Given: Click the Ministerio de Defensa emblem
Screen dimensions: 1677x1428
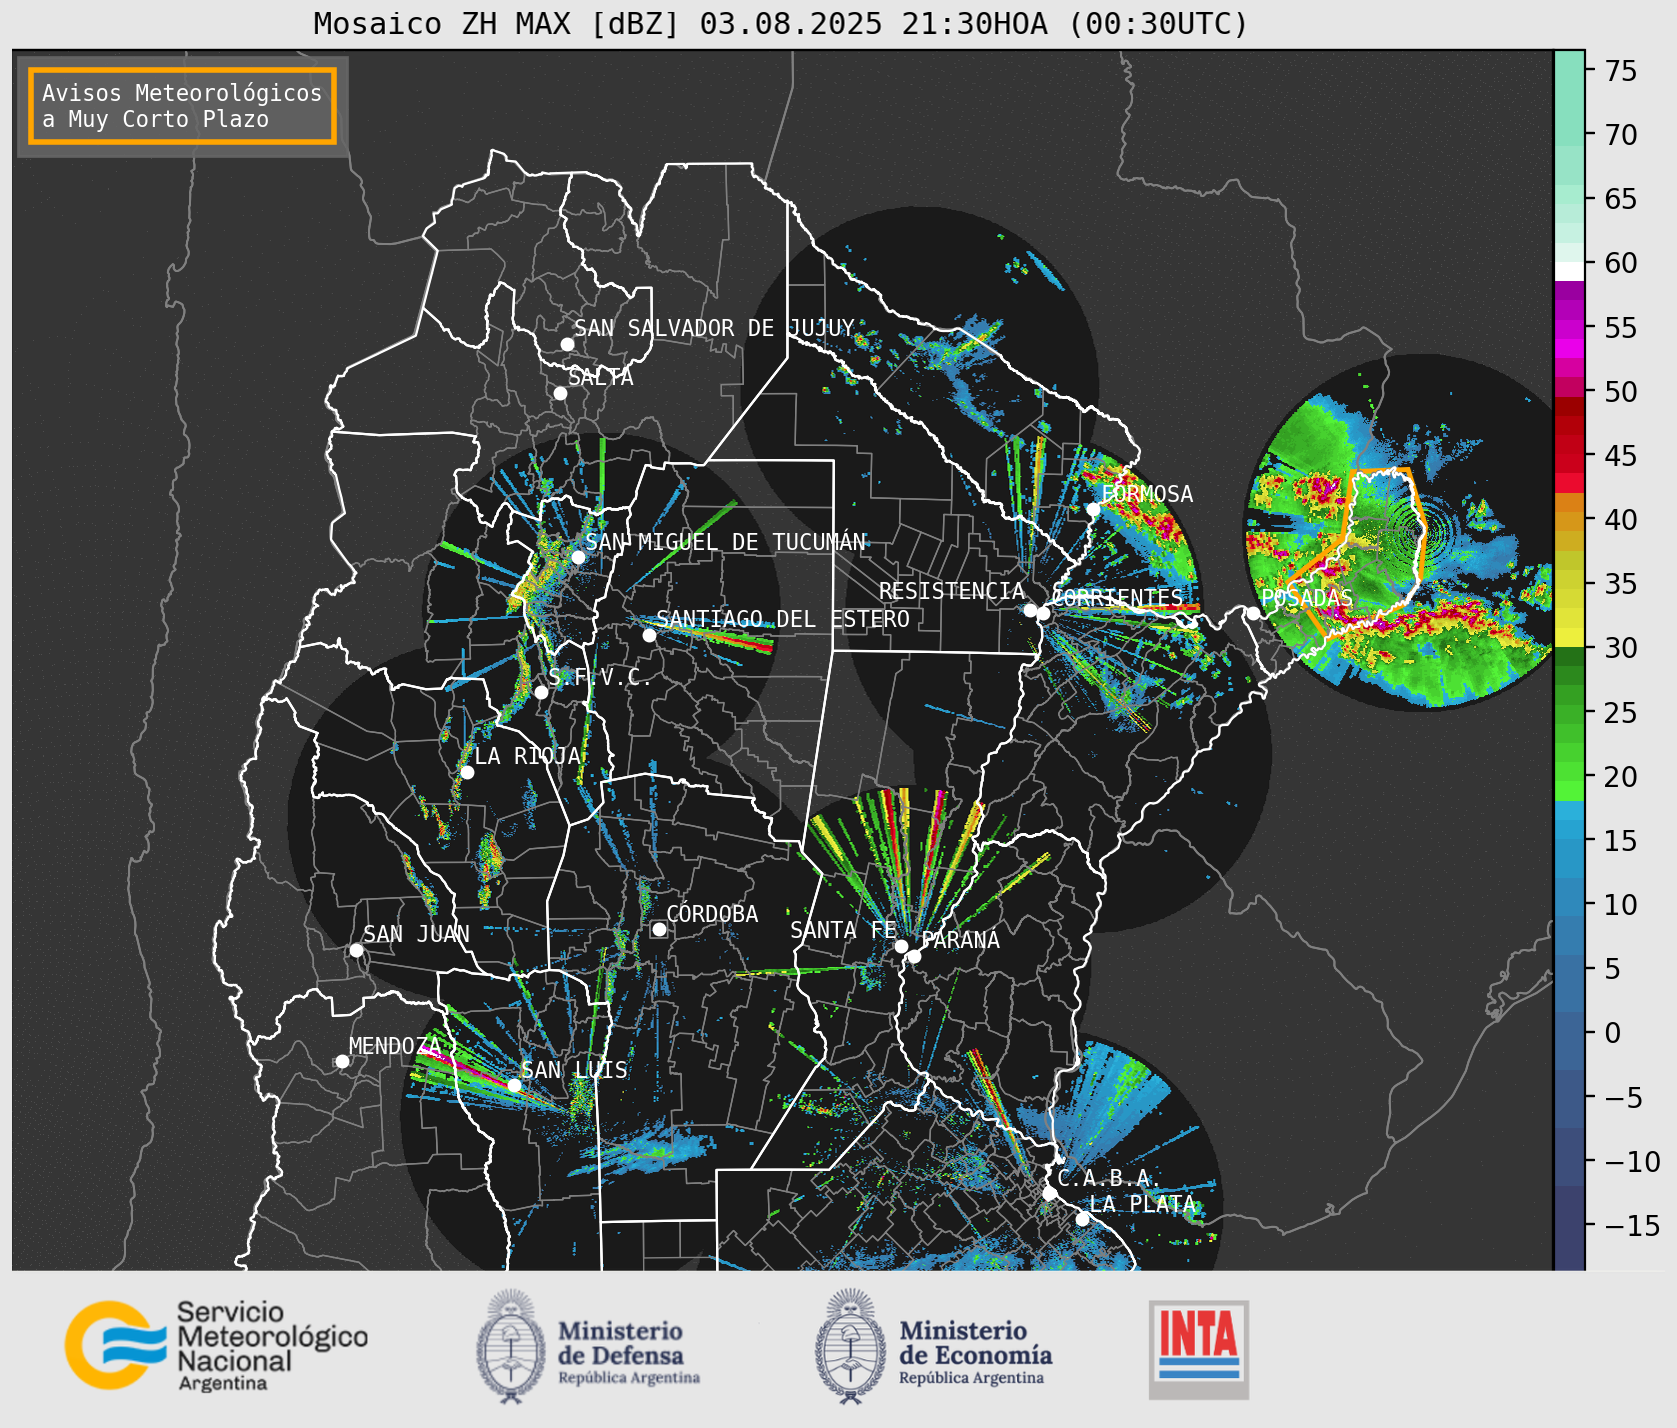Looking at the screenshot, I should [512, 1346].
